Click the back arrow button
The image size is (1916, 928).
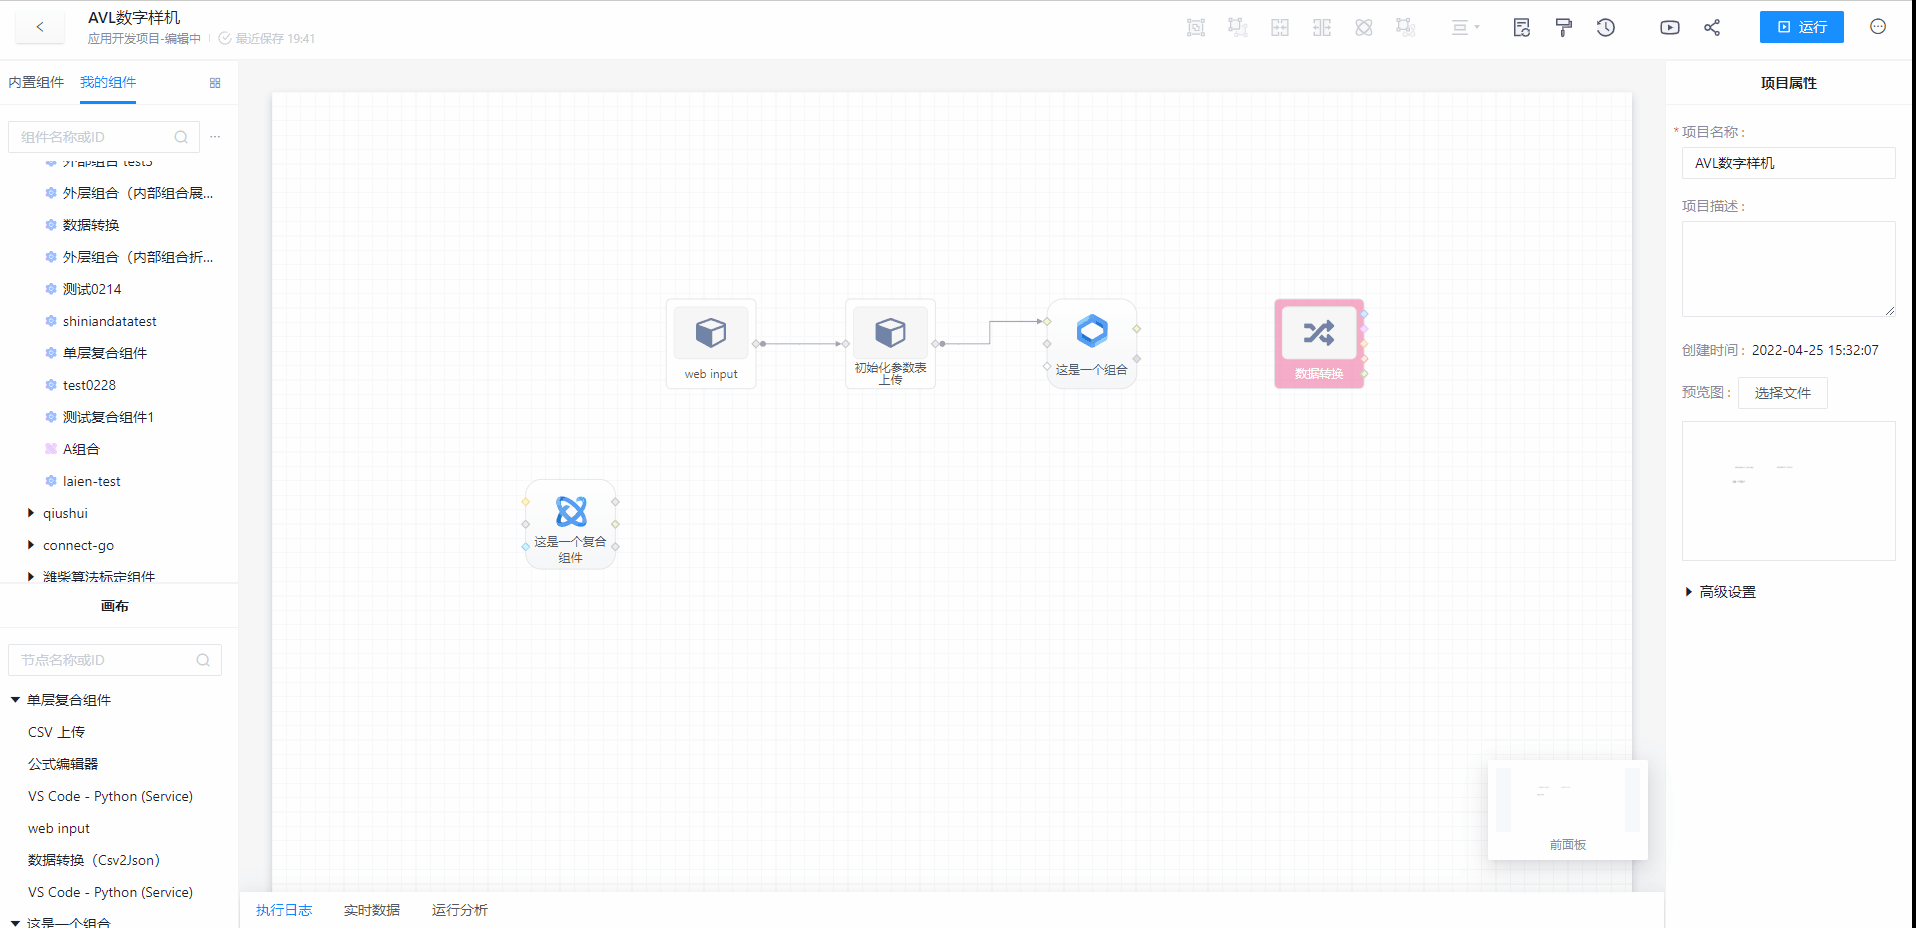pyautogui.click(x=40, y=27)
